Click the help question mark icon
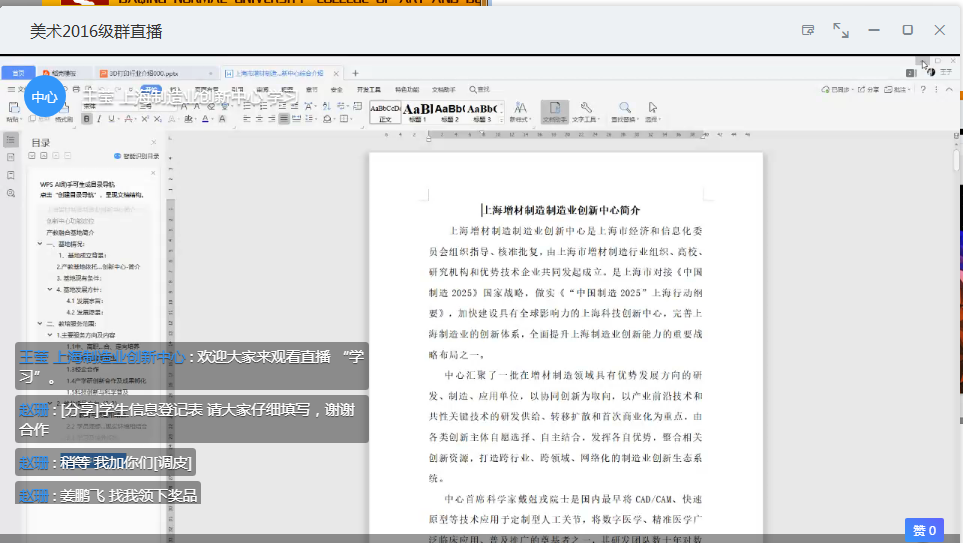The height and width of the screenshot is (543, 963). click(x=922, y=90)
